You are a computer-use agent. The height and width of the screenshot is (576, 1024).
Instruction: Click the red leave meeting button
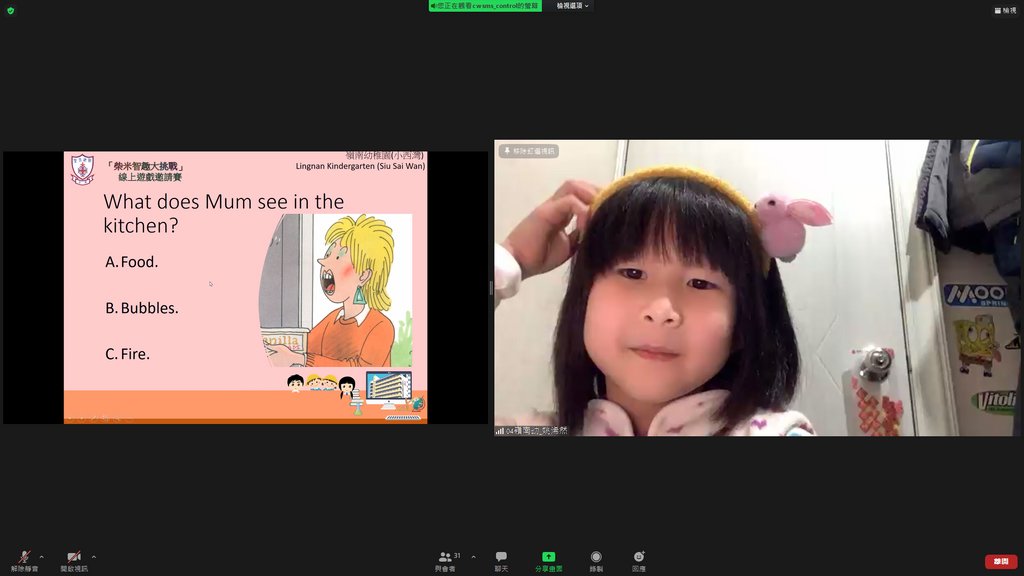[1000, 561]
